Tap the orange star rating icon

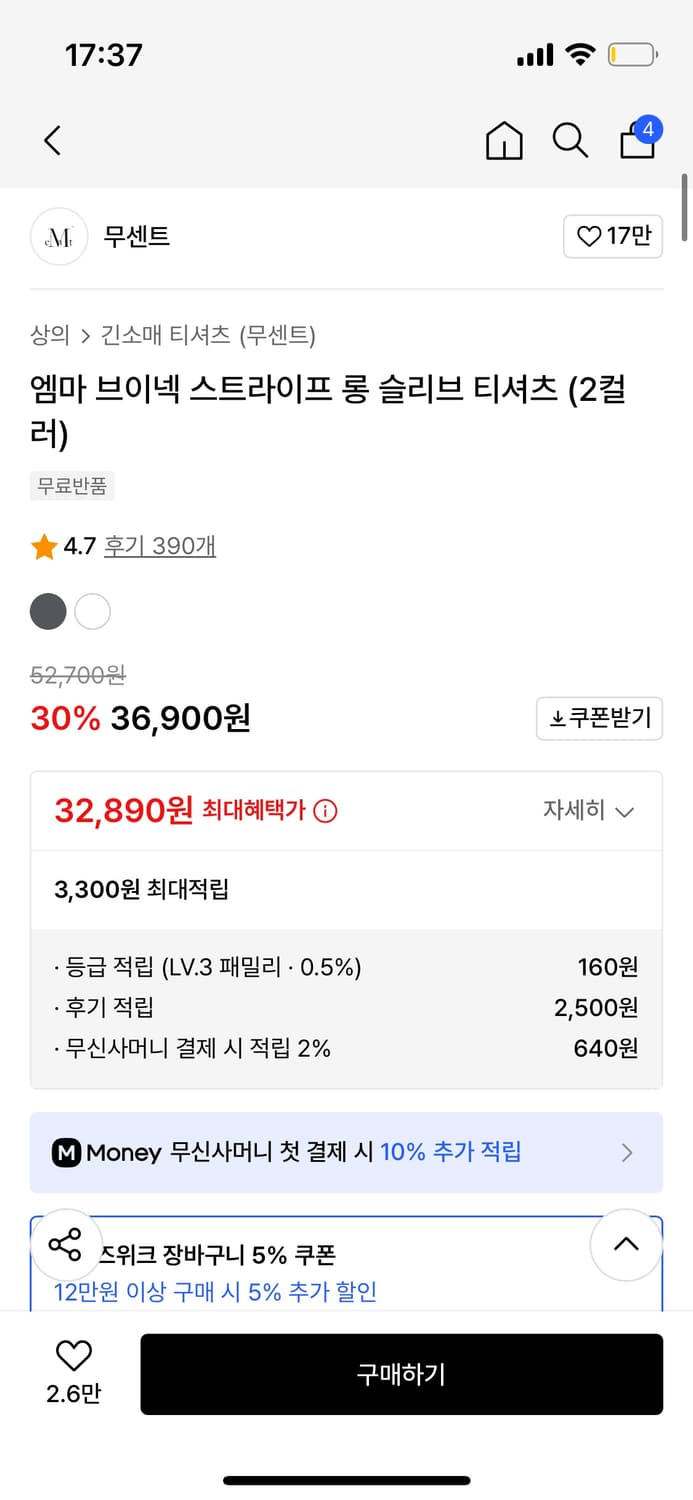[43, 546]
